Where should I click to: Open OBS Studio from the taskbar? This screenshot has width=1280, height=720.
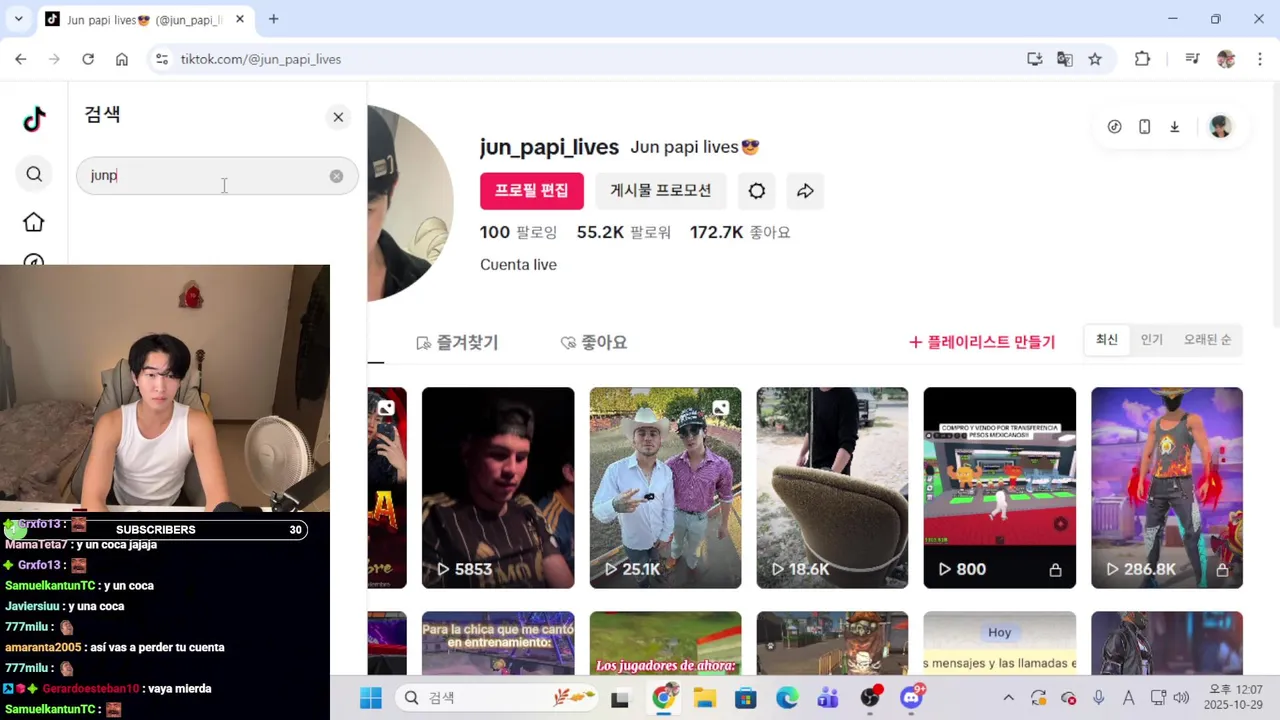click(x=871, y=697)
